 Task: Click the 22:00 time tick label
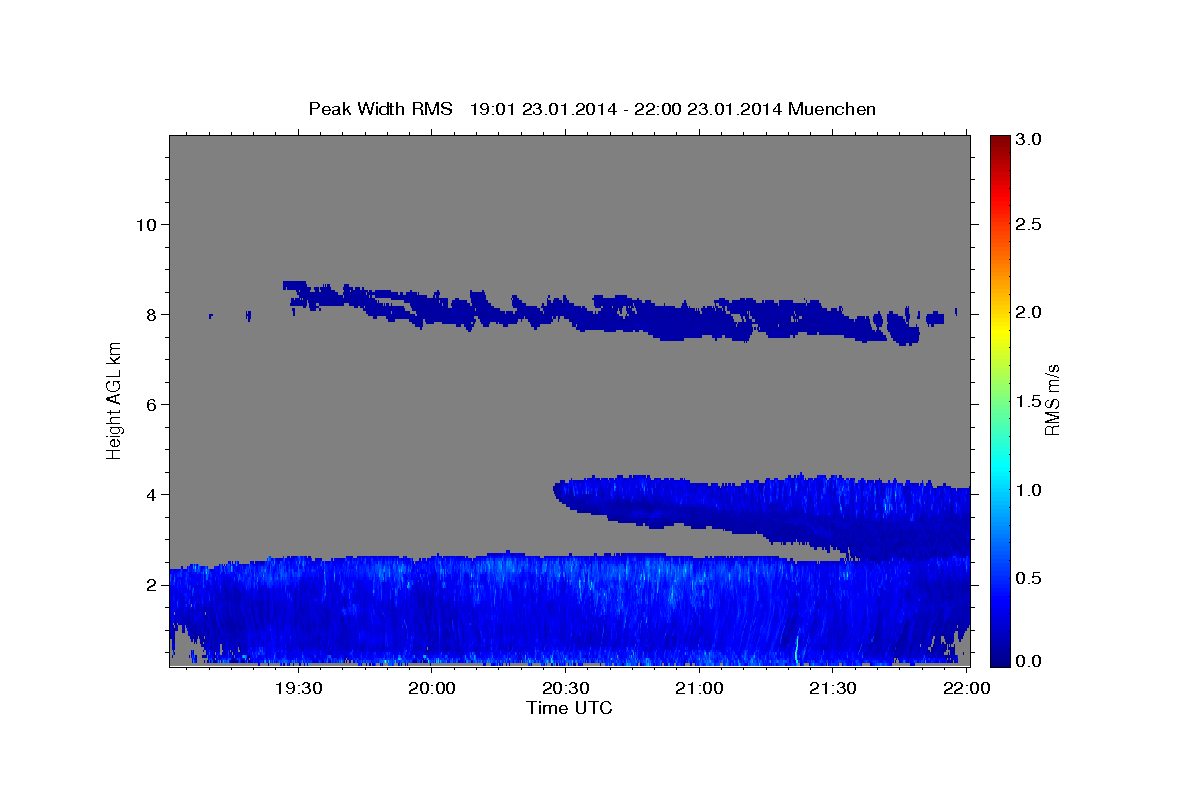[967, 688]
